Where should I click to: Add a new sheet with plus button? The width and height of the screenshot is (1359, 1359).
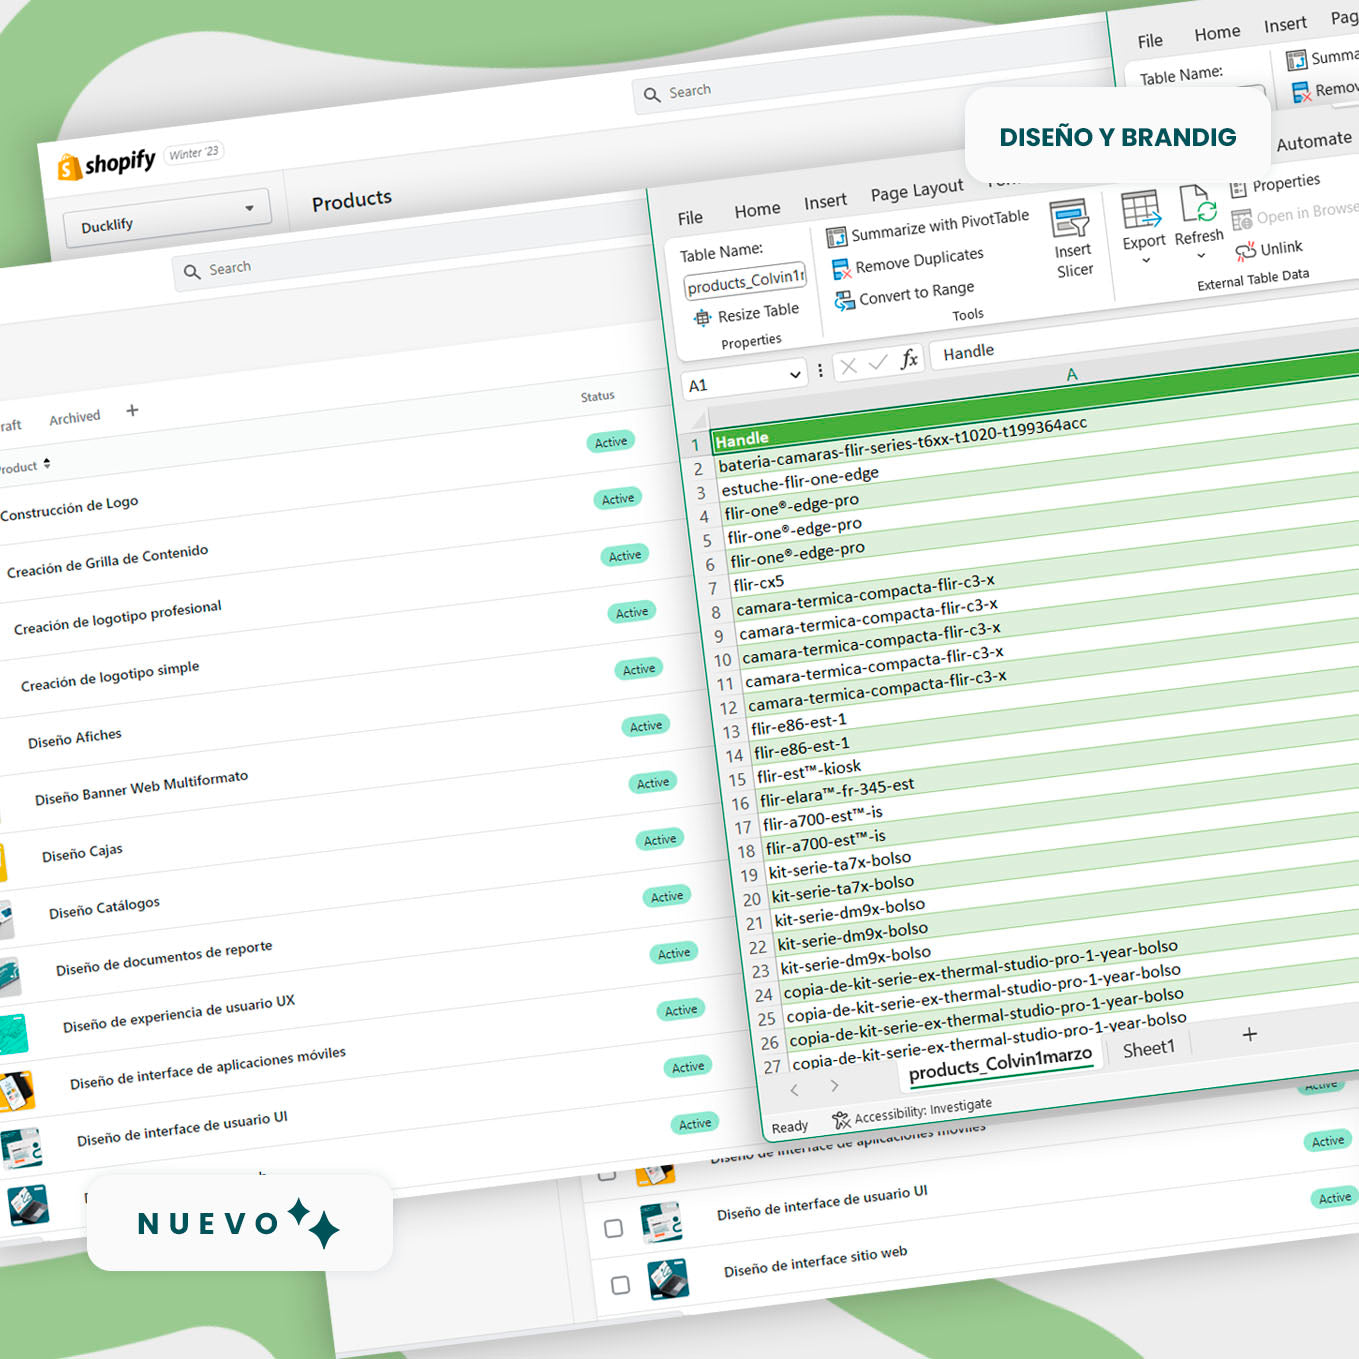[x=1249, y=1034]
